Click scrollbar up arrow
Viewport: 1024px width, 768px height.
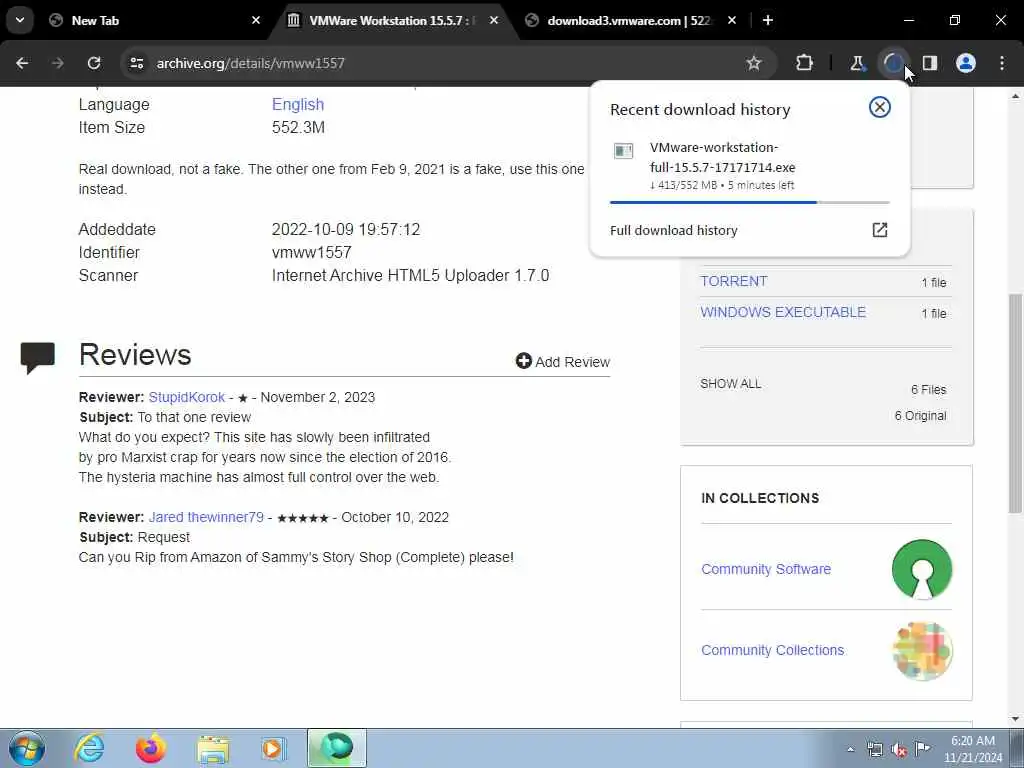(1016, 97)
